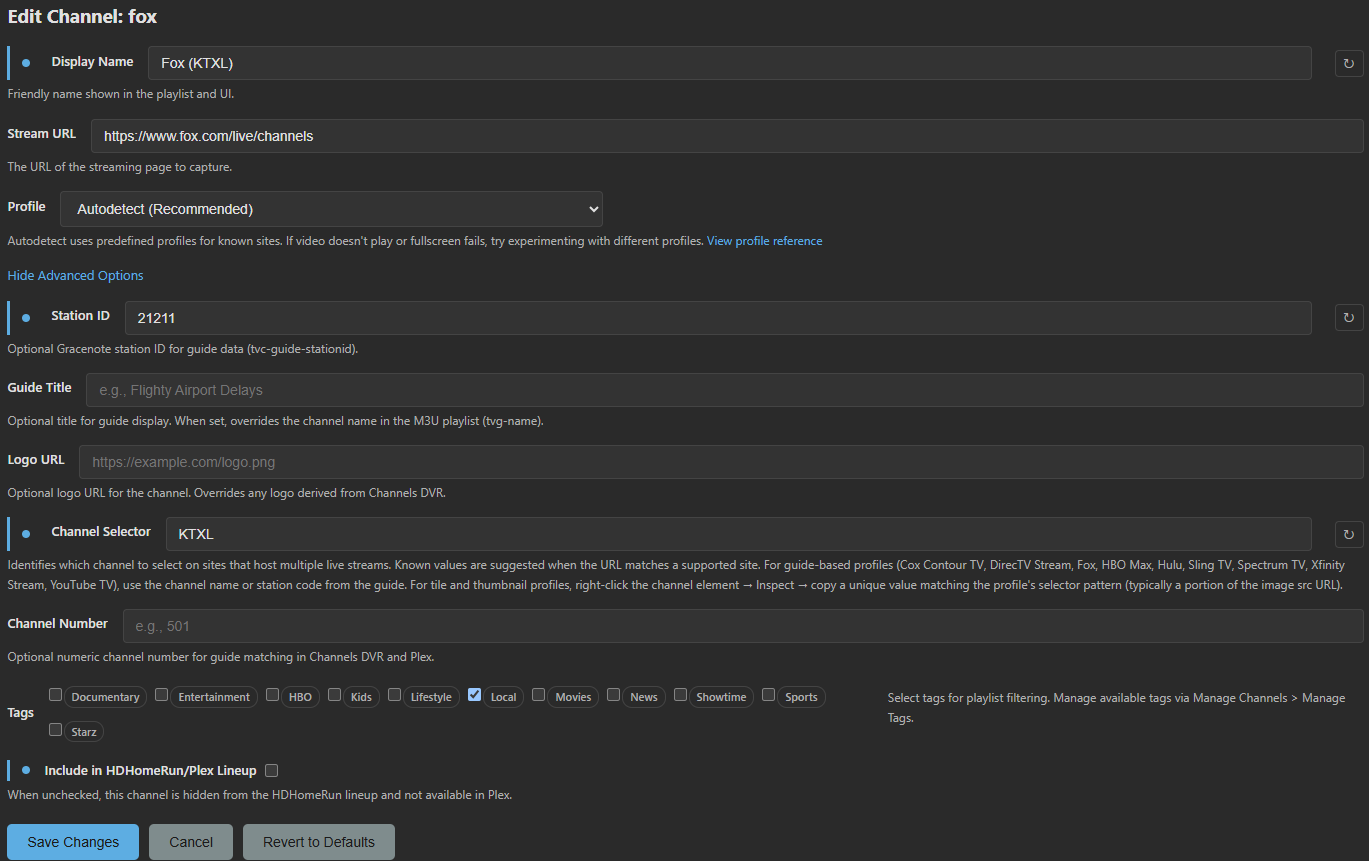Image resolution: width=1369 pixels, height=861 pixels.
Task: Open the View profile reference link
Action: pos(765,241)
